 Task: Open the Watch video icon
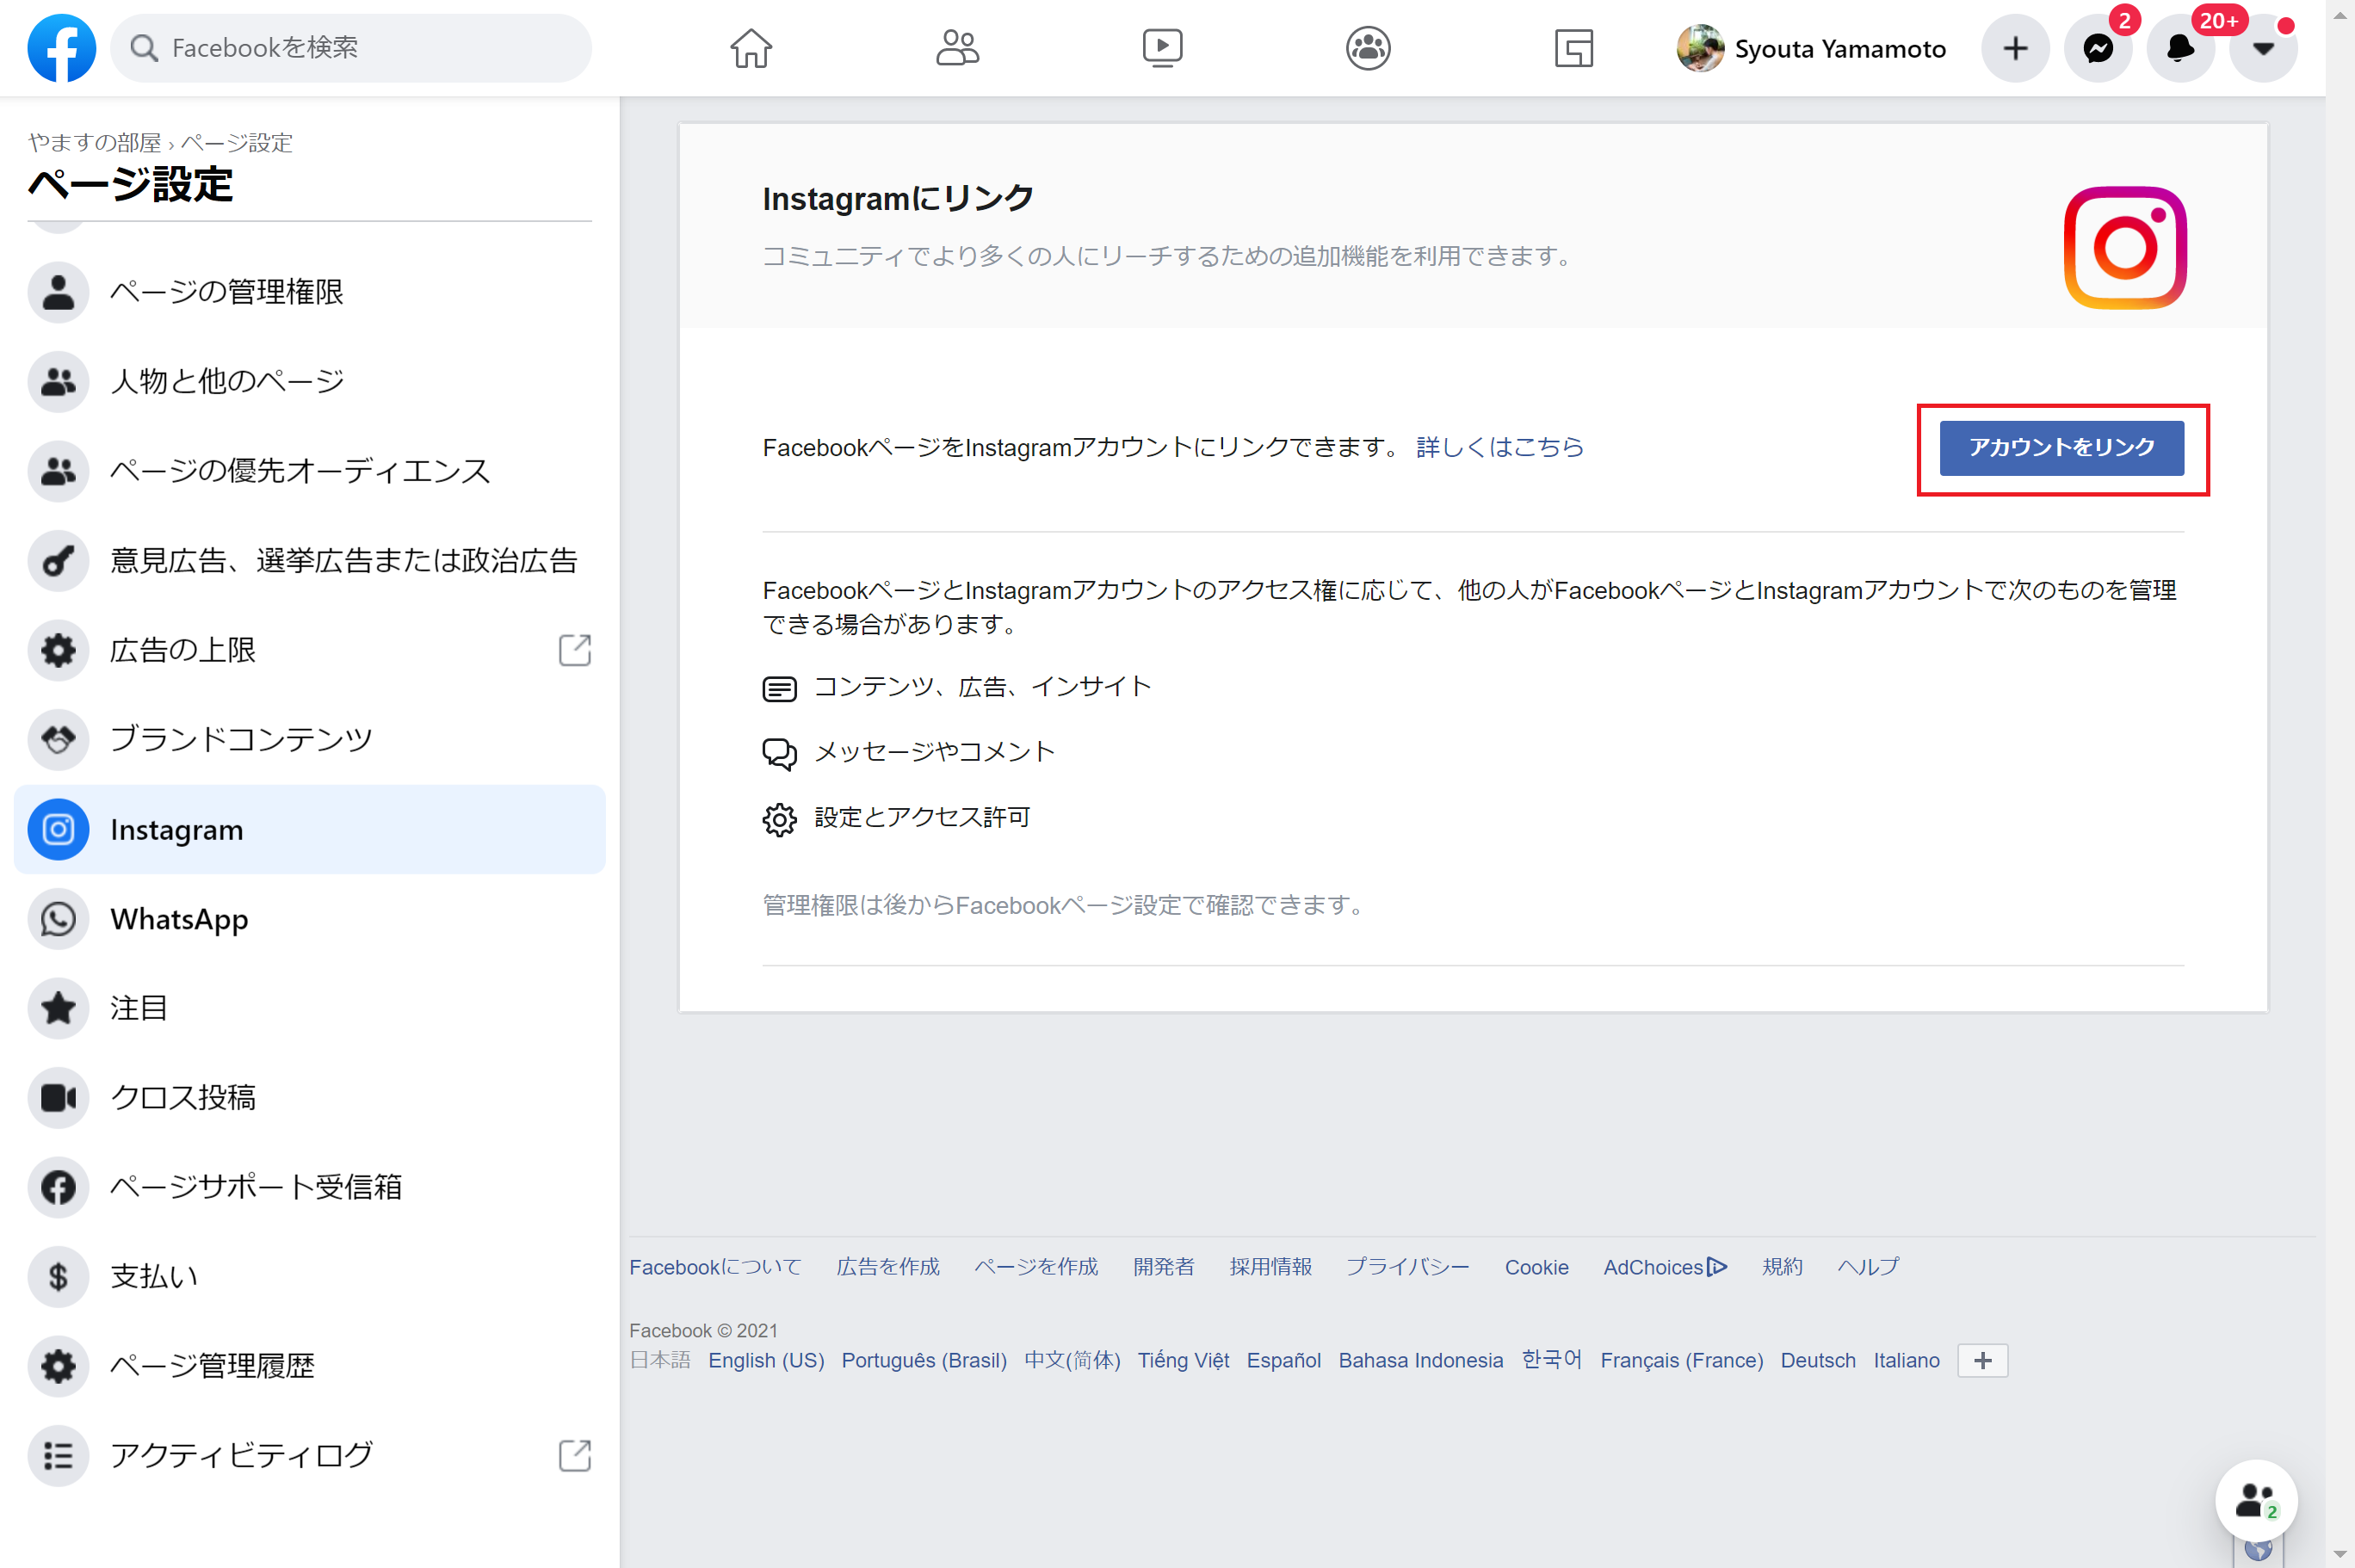[1162, 48]
